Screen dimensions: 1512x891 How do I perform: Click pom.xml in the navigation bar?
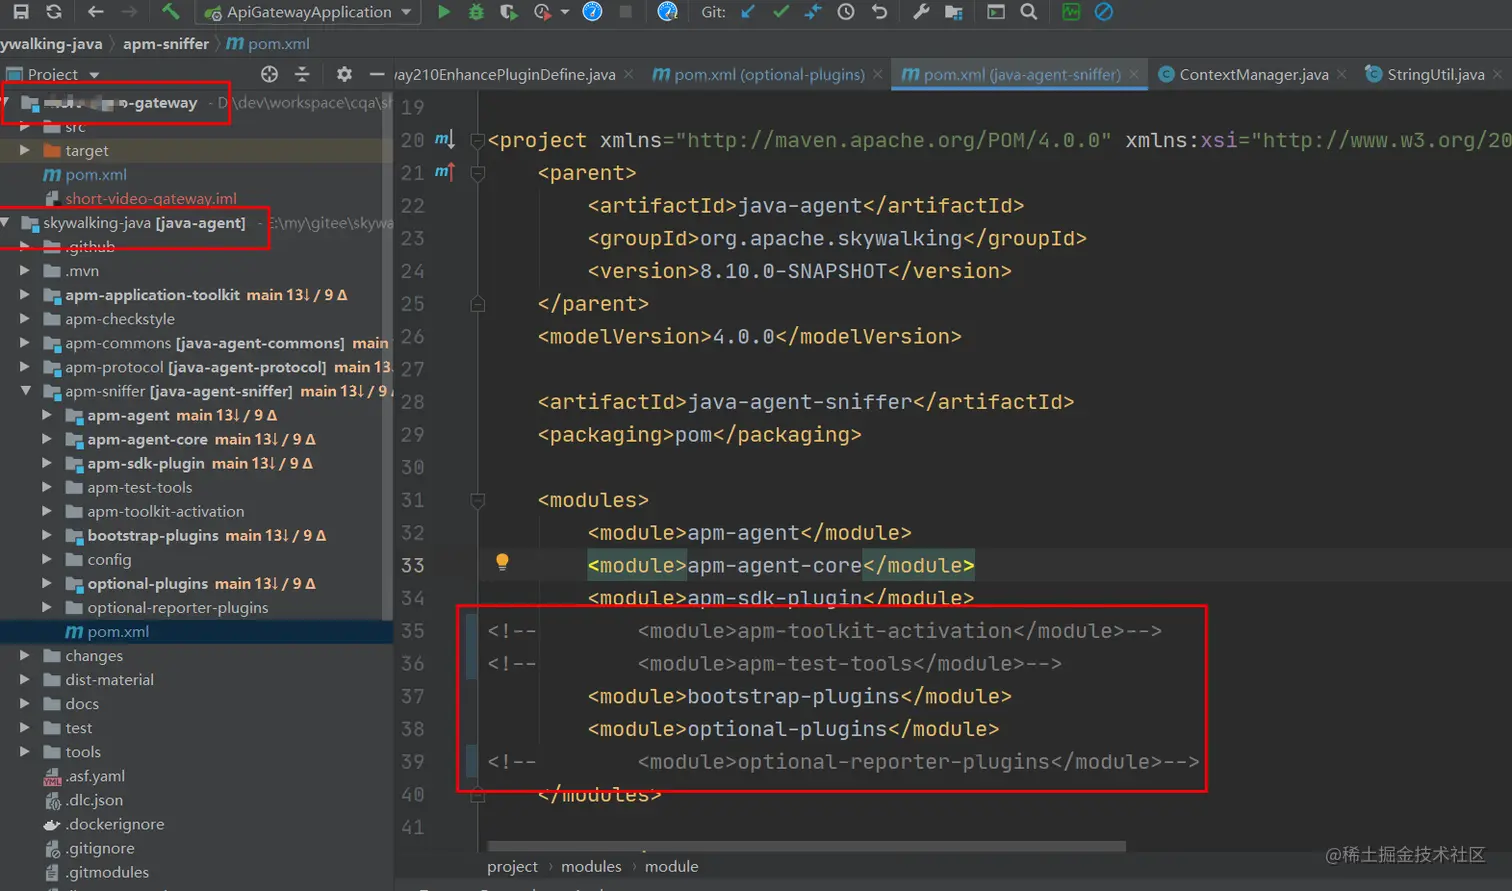(x=268, y=44)
